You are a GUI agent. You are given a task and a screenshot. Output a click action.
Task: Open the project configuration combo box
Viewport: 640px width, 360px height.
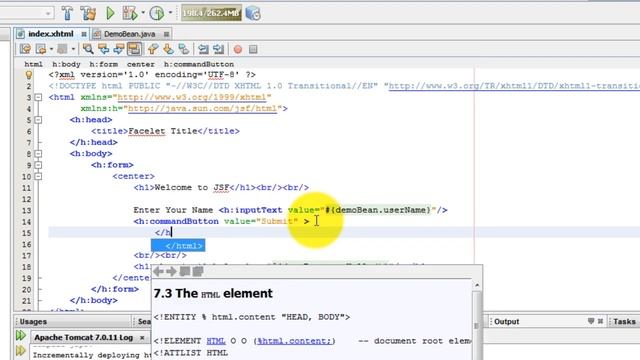[27, 13]
